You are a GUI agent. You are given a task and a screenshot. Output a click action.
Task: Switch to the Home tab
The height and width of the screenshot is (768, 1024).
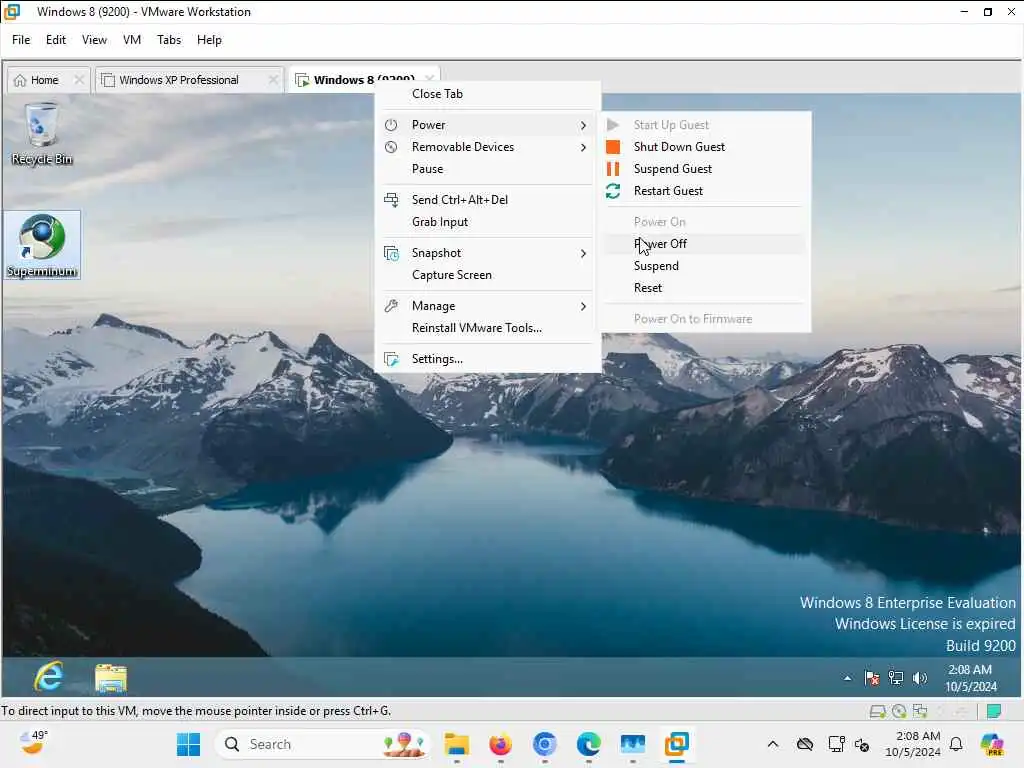(44, 80)
